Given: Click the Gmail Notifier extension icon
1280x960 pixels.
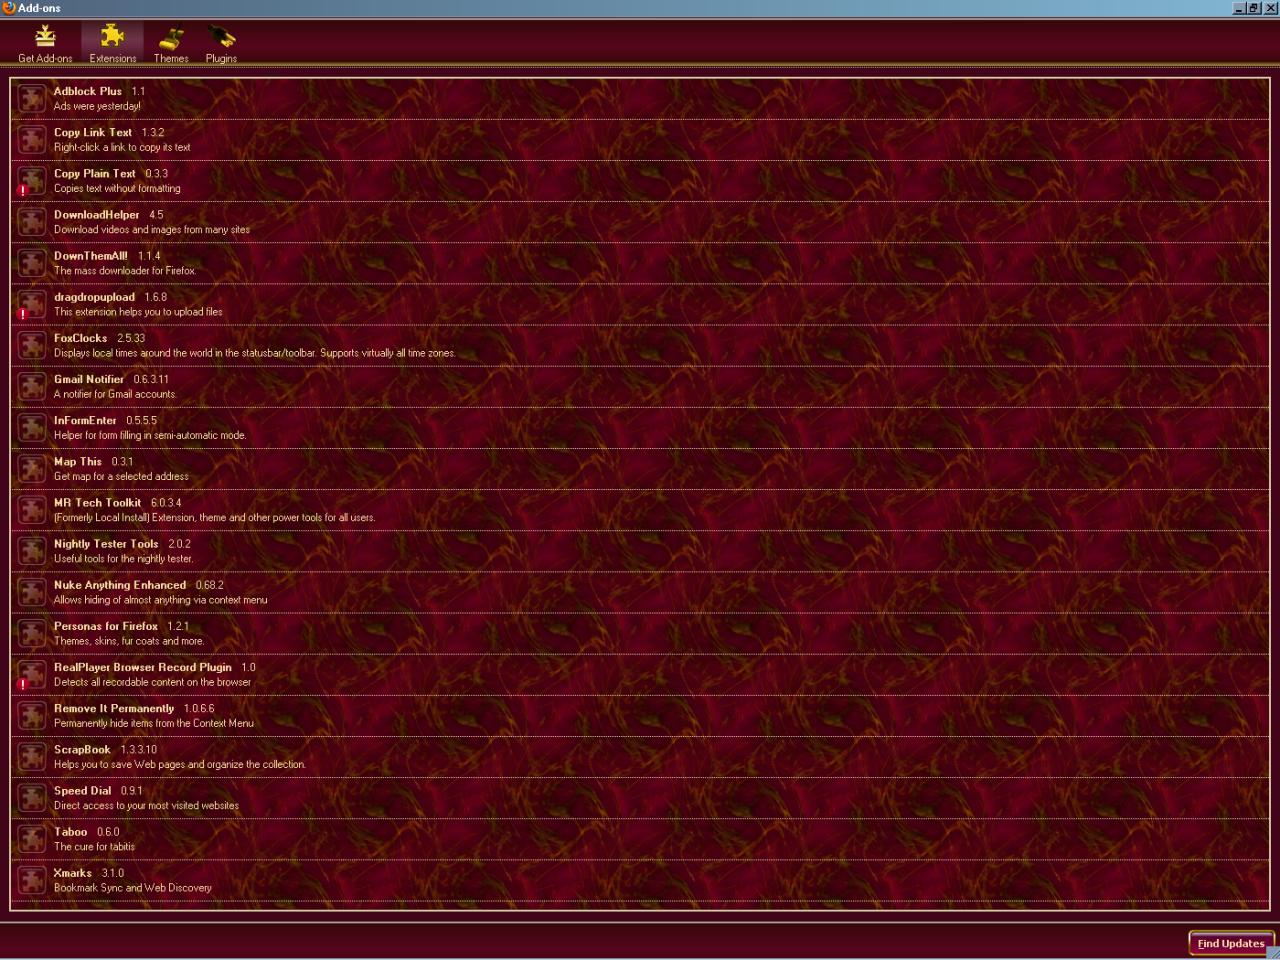Looking at the screenshot, I should (x=32, y=386).
